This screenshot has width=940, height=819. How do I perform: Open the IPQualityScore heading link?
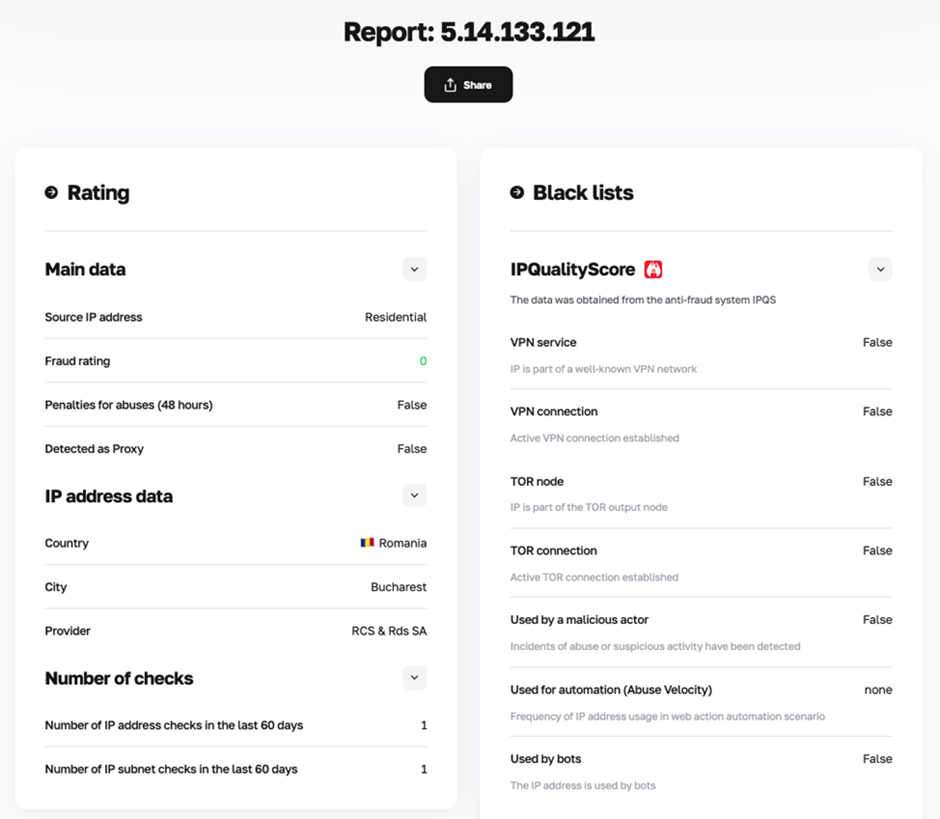572,269
